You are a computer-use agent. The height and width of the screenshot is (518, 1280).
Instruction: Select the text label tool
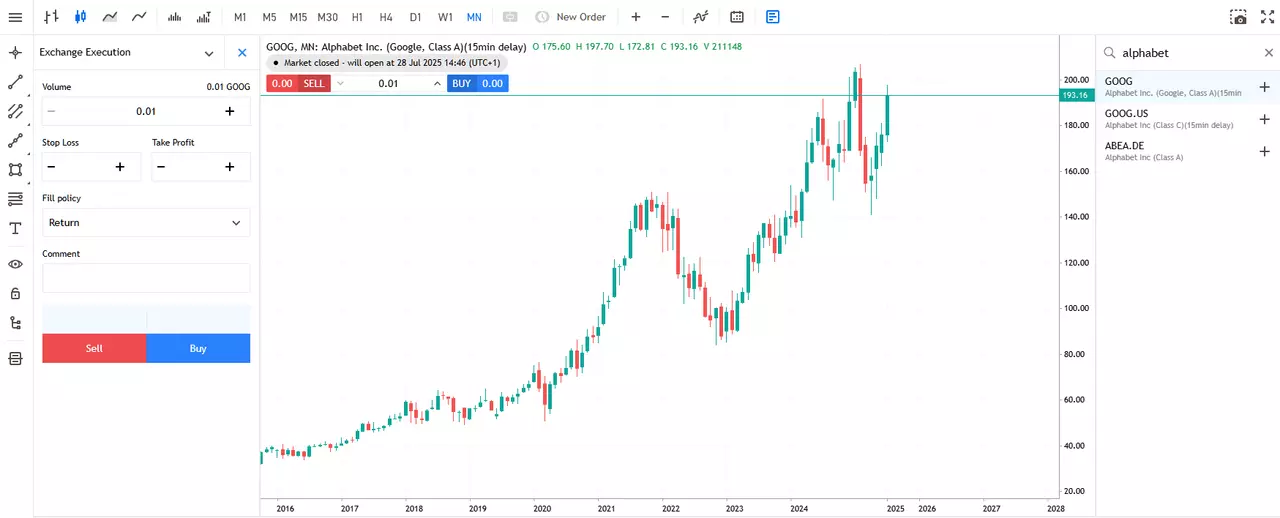[15, 228]
